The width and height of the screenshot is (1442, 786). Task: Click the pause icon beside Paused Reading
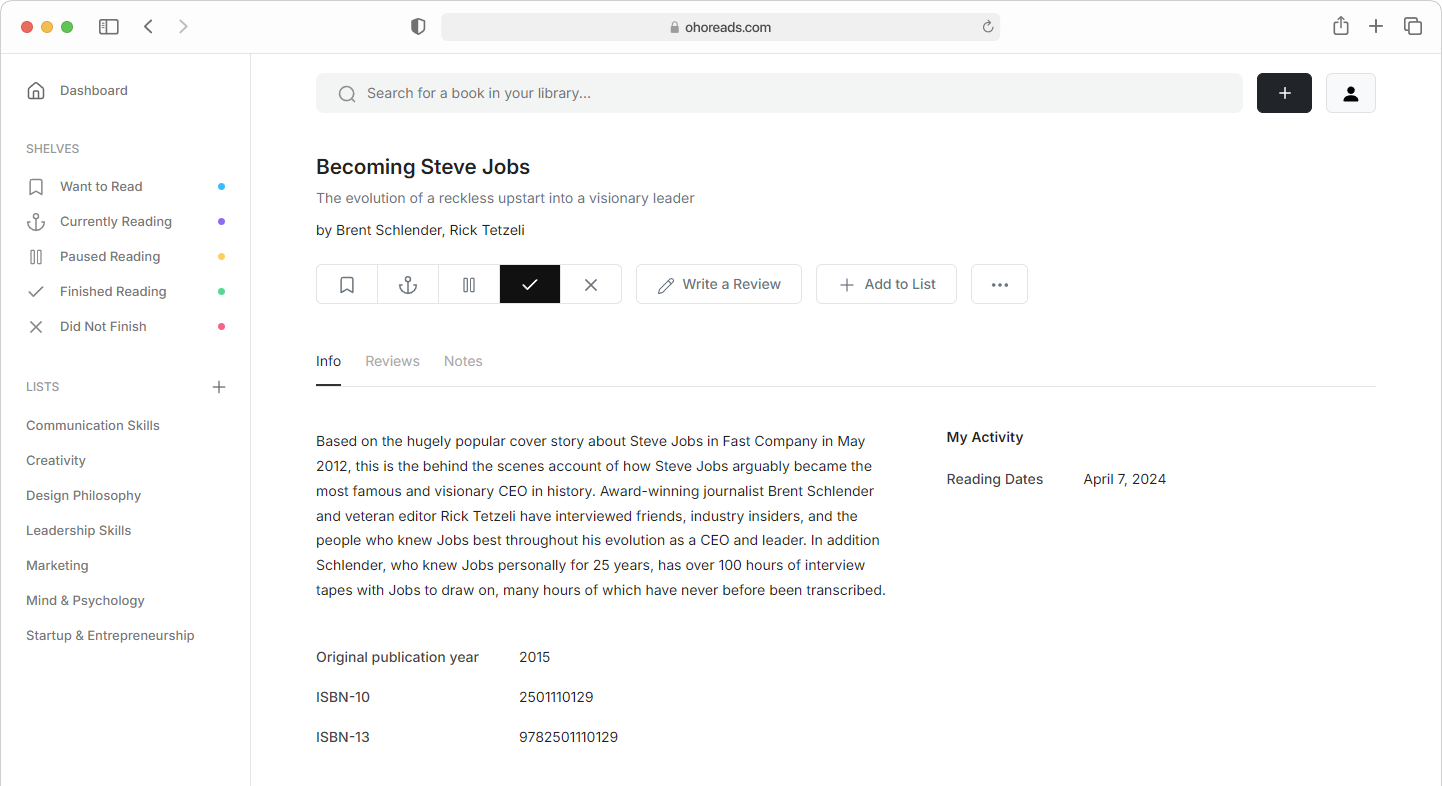coord(36,257)
